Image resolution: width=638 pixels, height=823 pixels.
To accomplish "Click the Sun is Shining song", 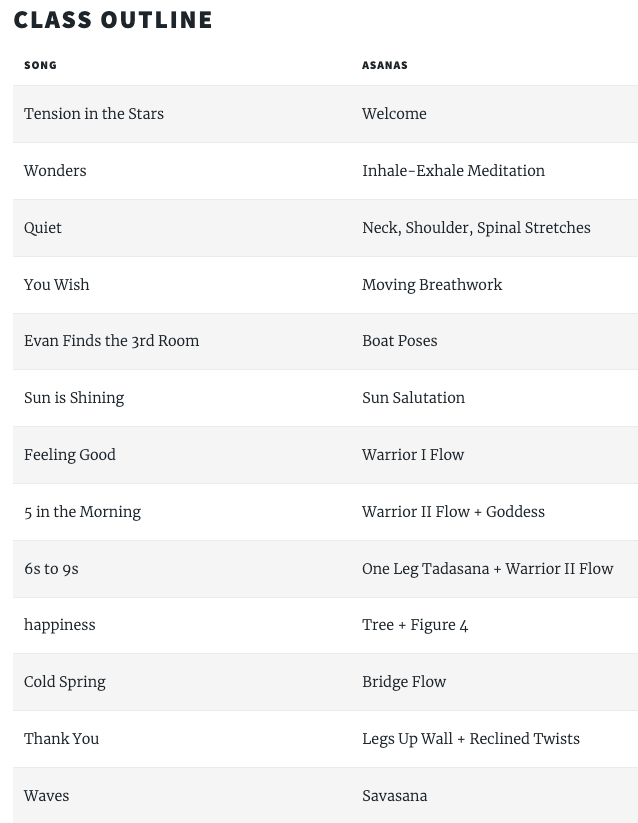I will pos(74,398).
